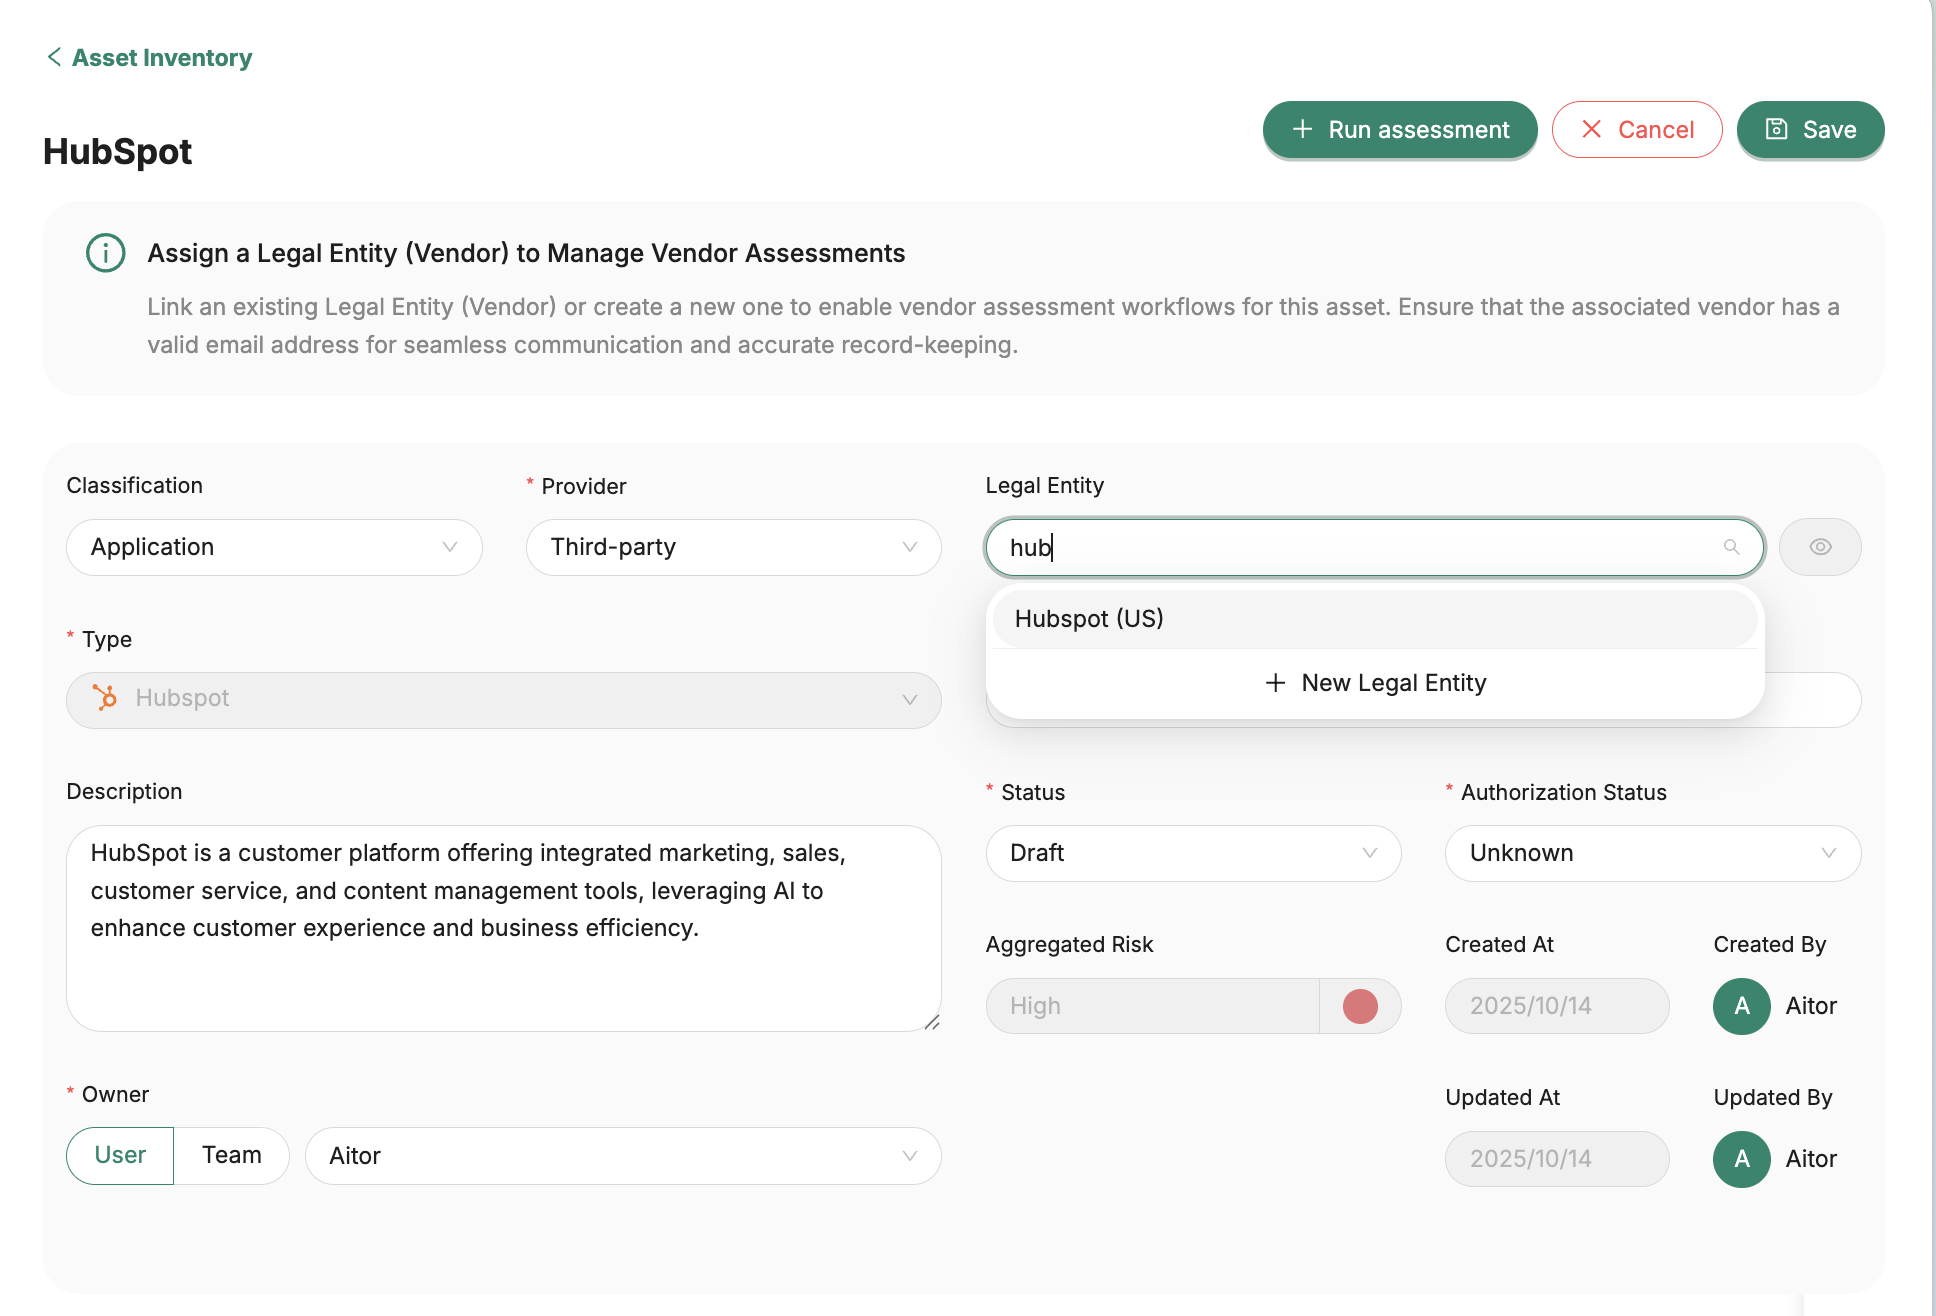
Task: Click the Updated By avatar for Aitor
Action: pos(1741,1159)
